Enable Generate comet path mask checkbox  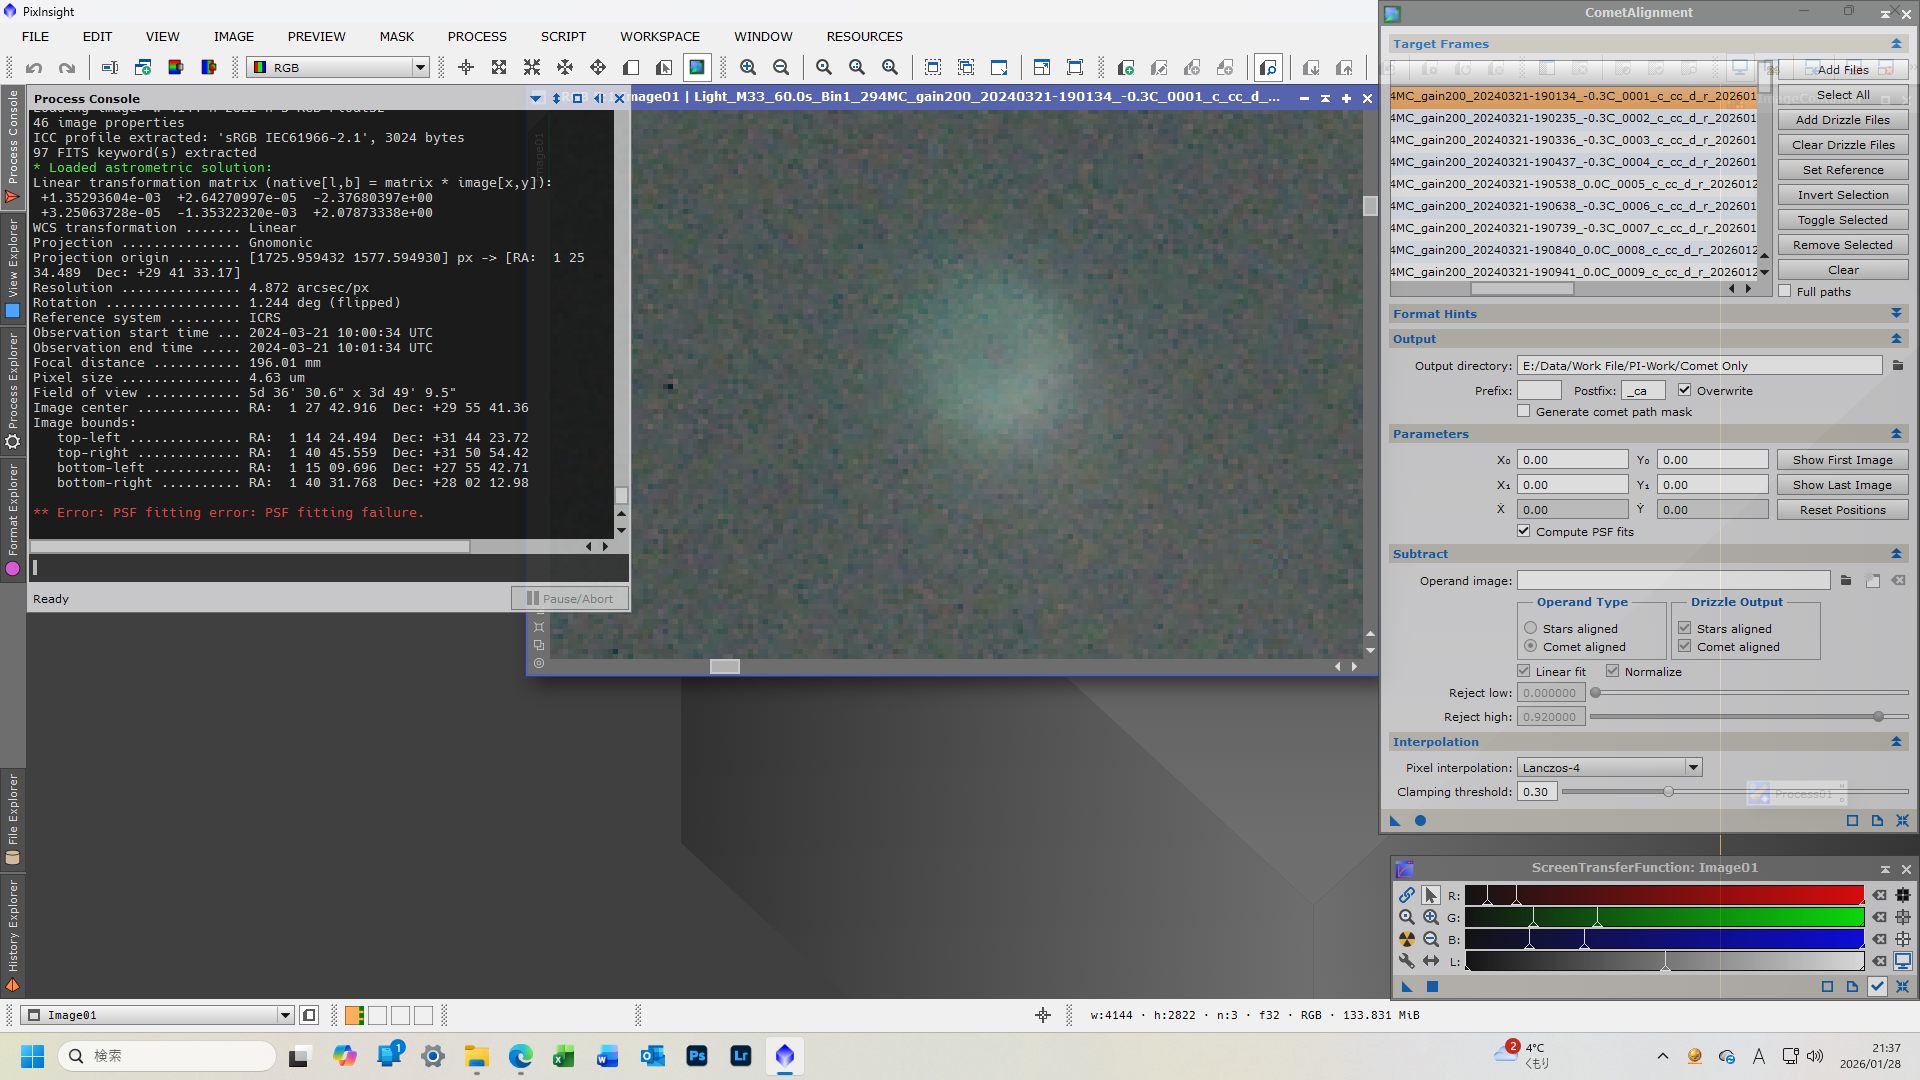[1524, 411]
